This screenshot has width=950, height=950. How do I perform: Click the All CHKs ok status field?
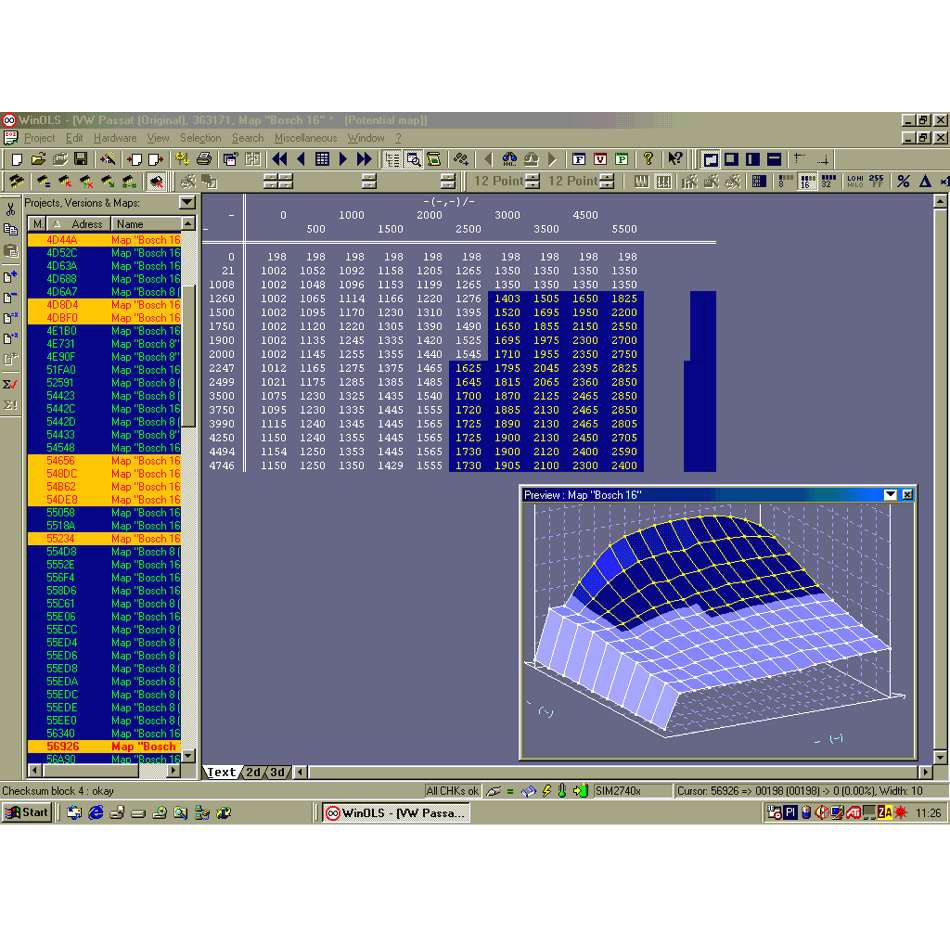[x=452, y=791]
